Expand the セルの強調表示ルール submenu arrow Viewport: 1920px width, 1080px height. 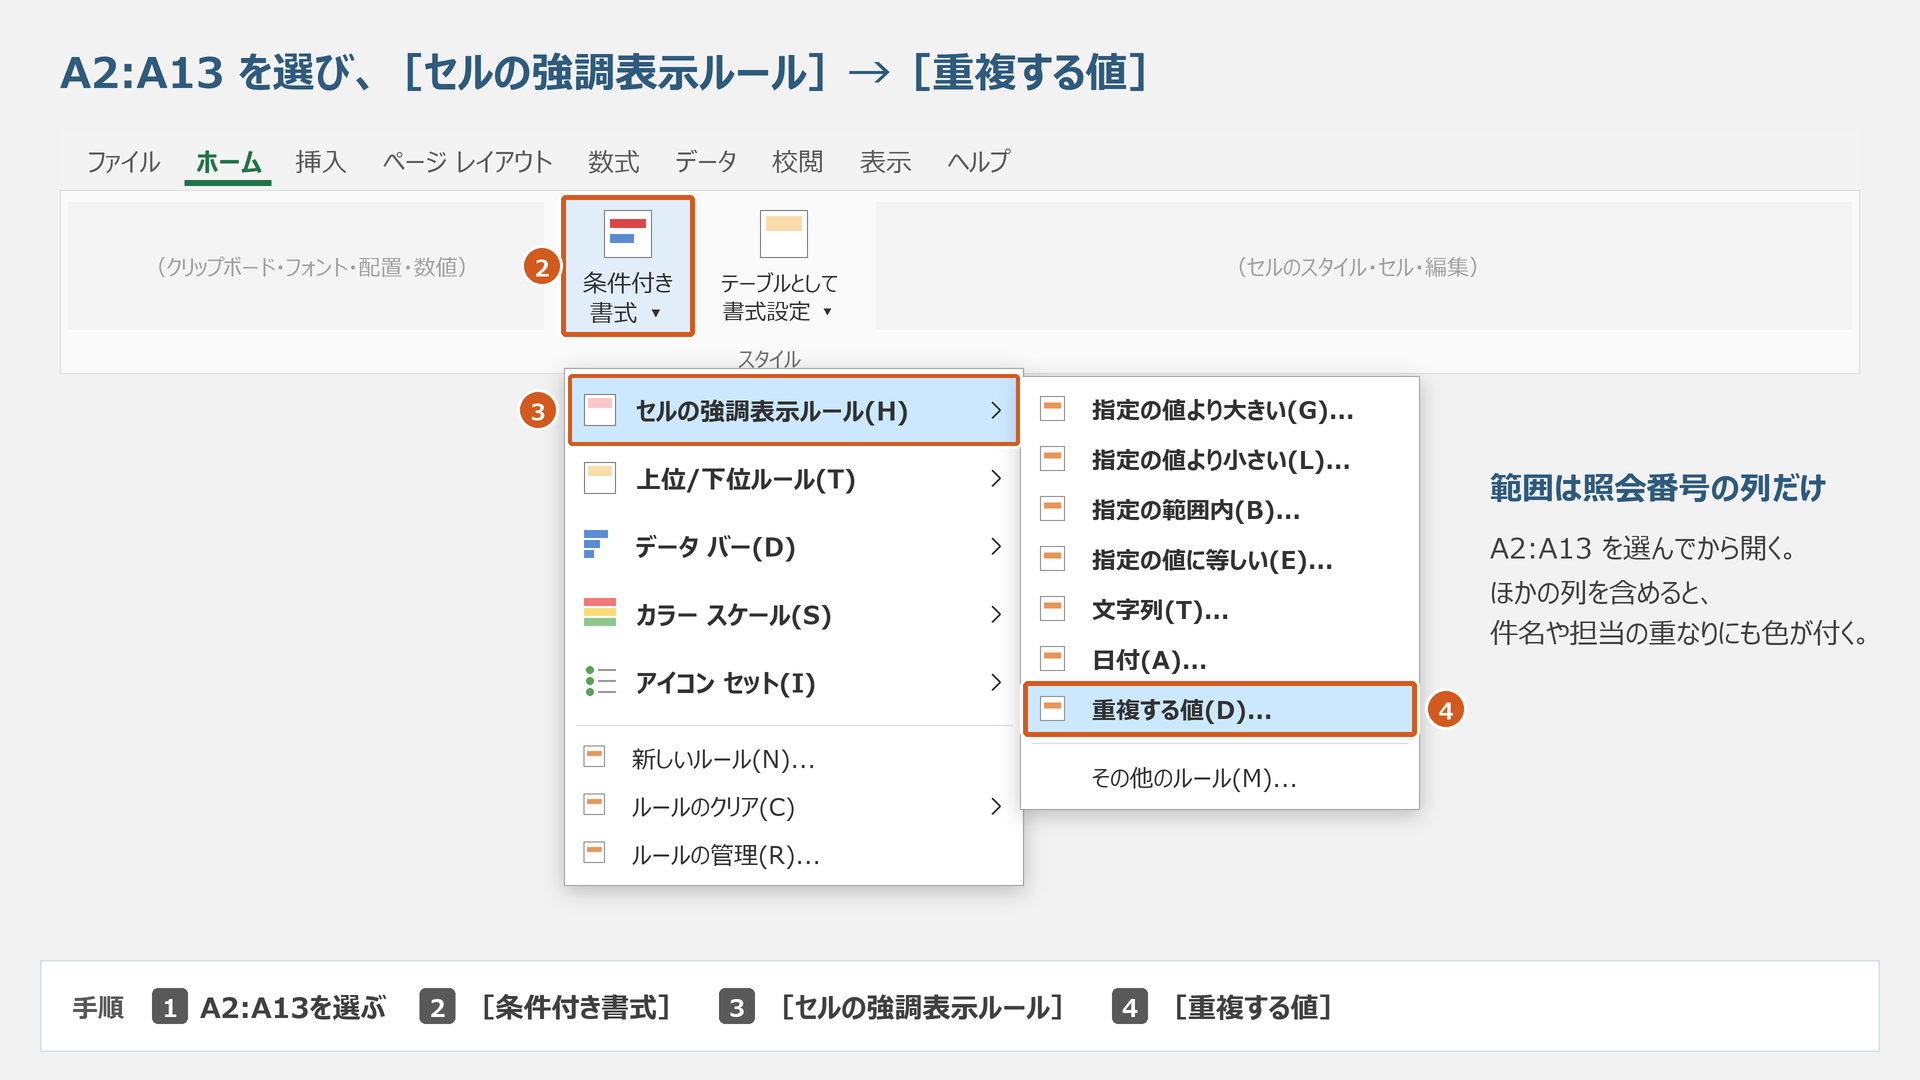(995, 410)
